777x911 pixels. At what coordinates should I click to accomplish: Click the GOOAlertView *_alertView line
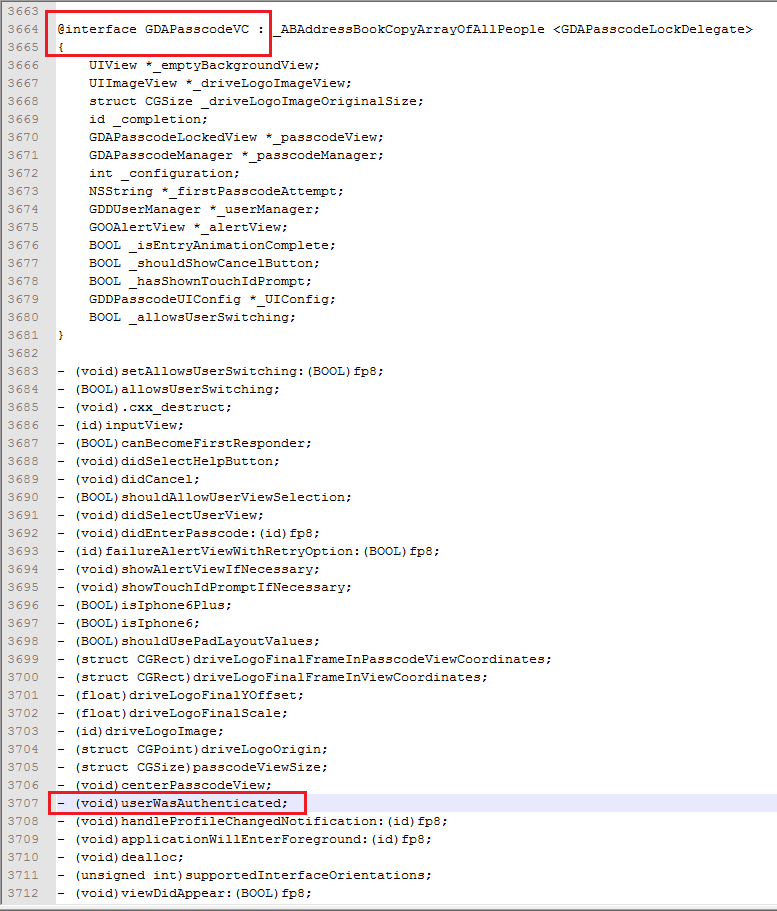(x=188, y=227)
